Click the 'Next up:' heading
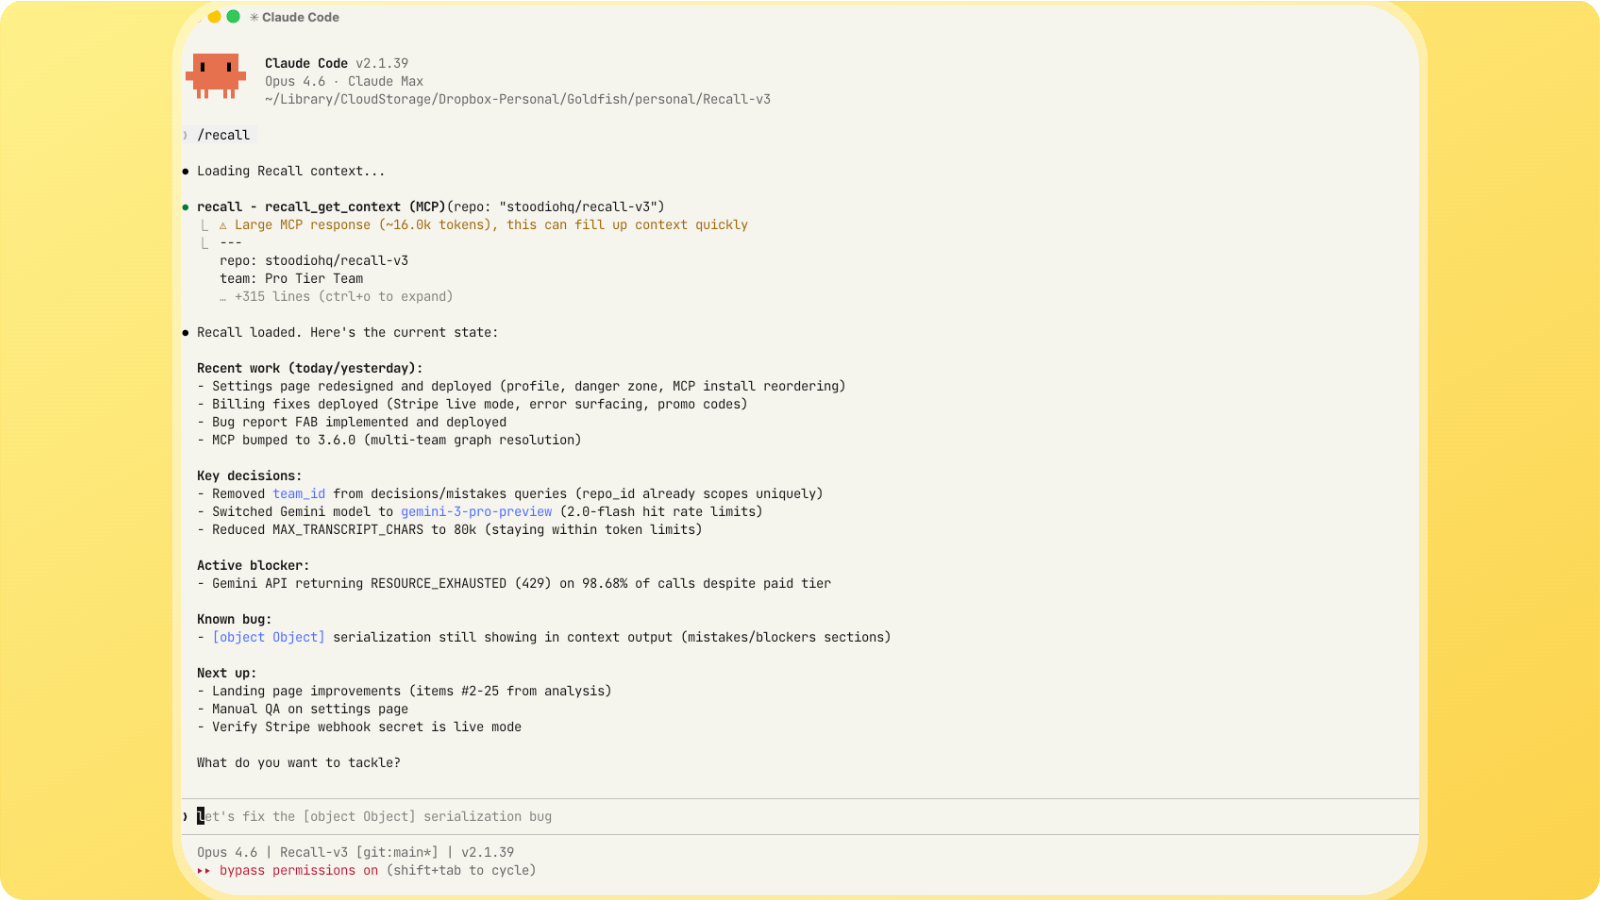This screenshot has height=900, width=1600. [x=227, y=673]
